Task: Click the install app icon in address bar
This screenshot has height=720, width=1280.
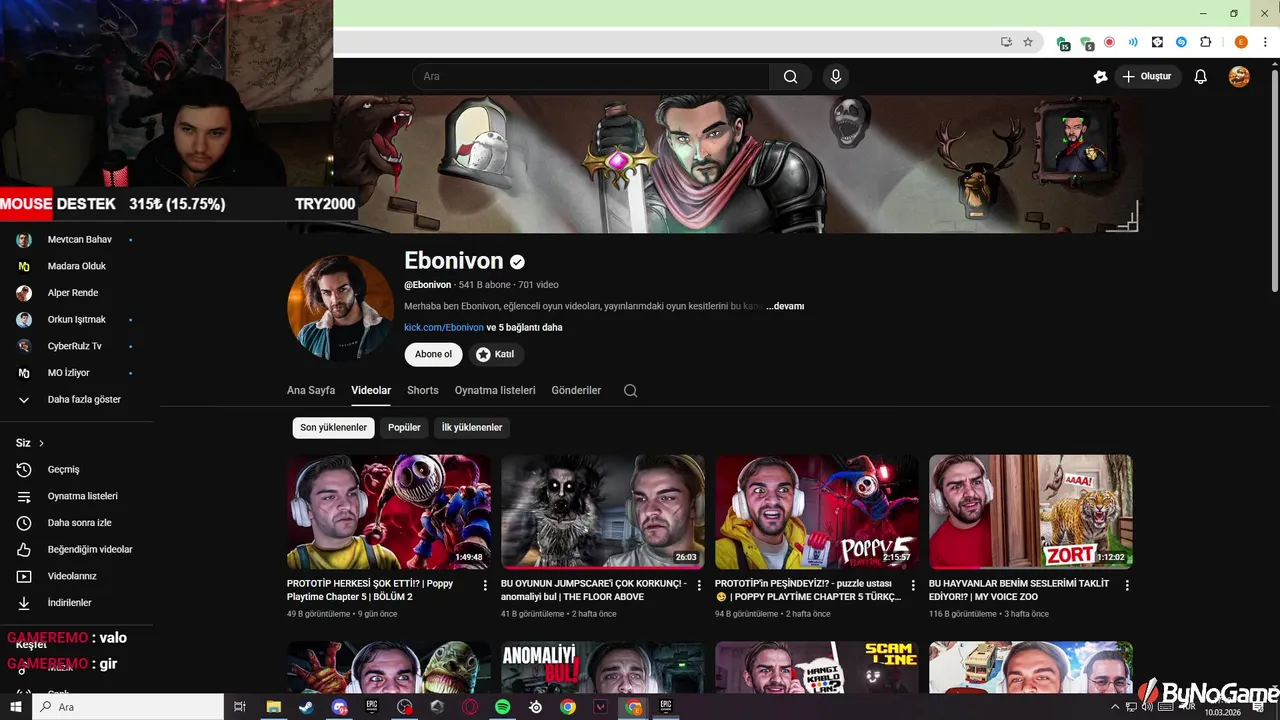Action: [x=1006, y=42]
